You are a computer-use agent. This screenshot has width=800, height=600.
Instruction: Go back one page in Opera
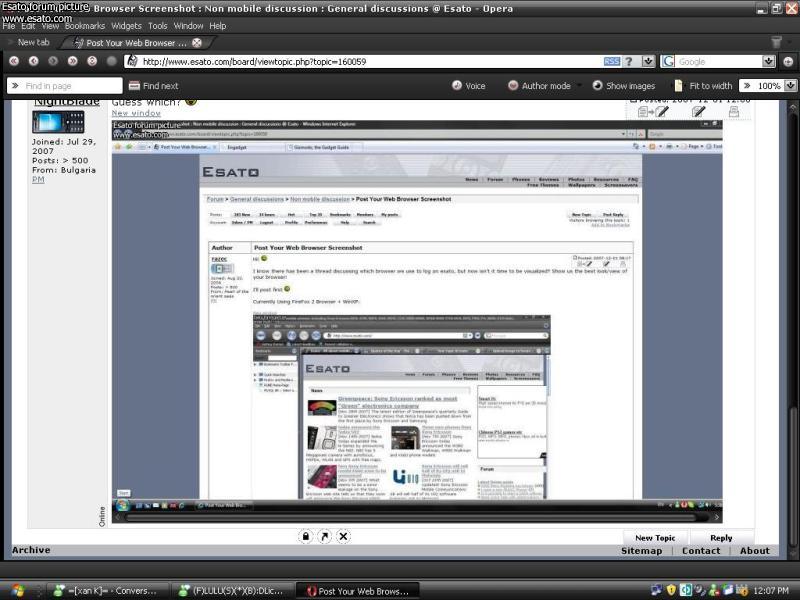tap(34, 61)
